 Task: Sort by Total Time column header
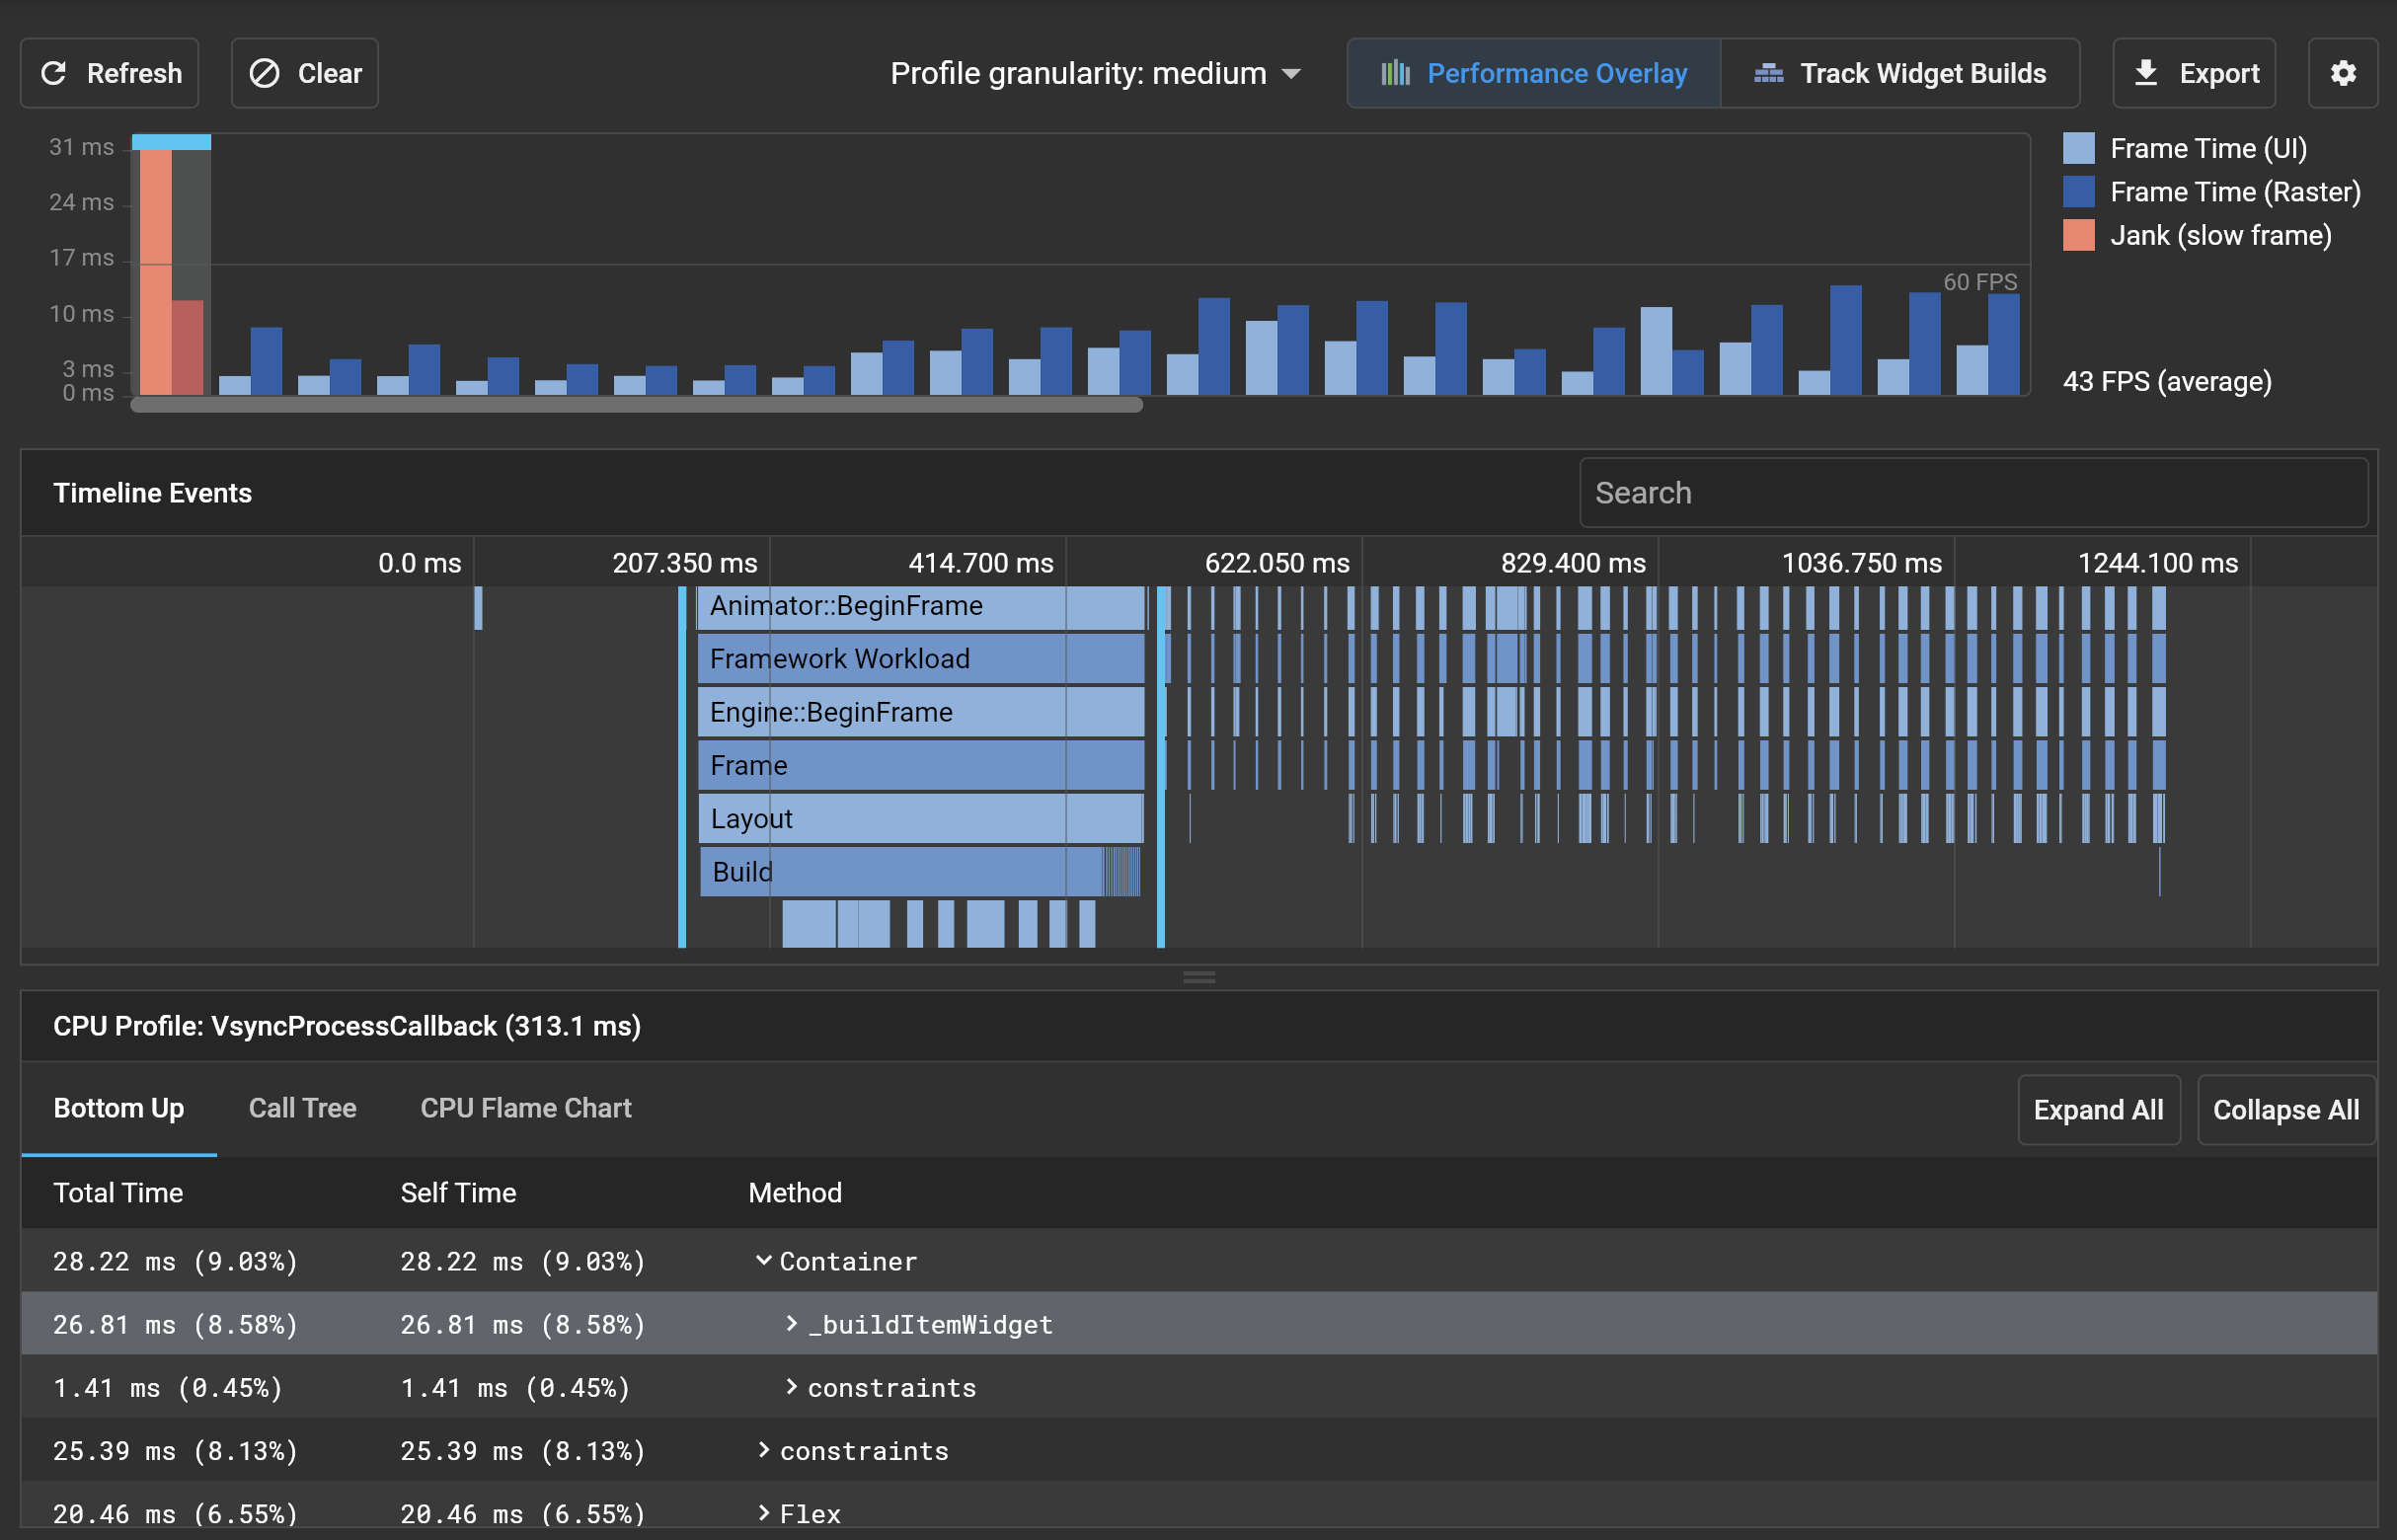pyautogui.click(x=118, y=1192)
